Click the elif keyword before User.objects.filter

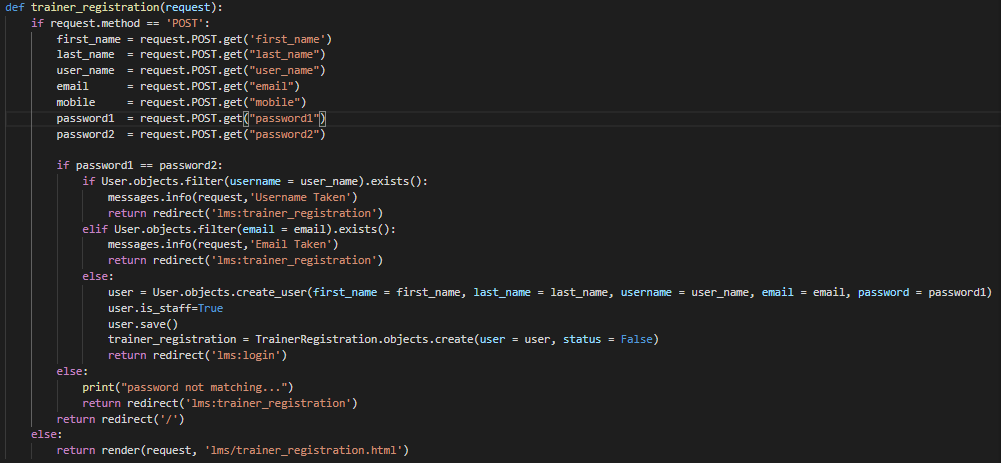(95, 229)
